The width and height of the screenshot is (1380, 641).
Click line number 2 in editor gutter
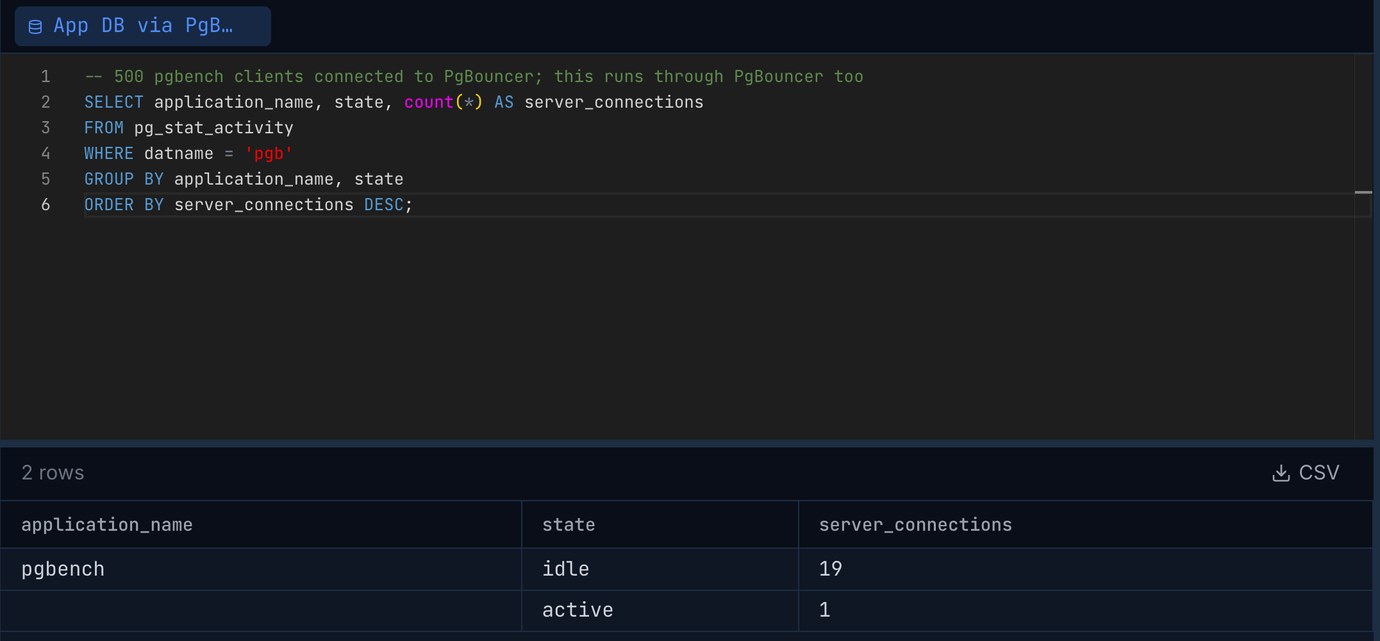click(45, 102)
